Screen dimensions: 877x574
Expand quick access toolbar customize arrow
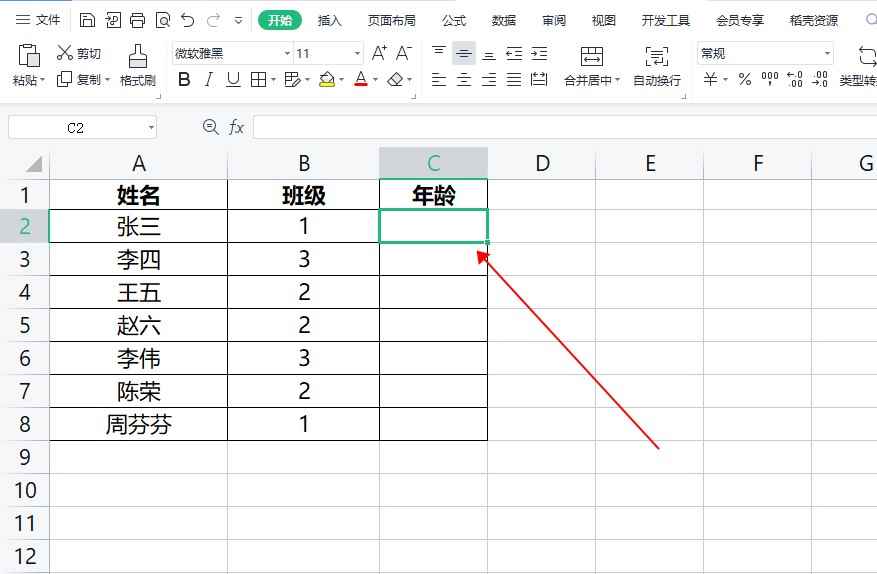238,21
